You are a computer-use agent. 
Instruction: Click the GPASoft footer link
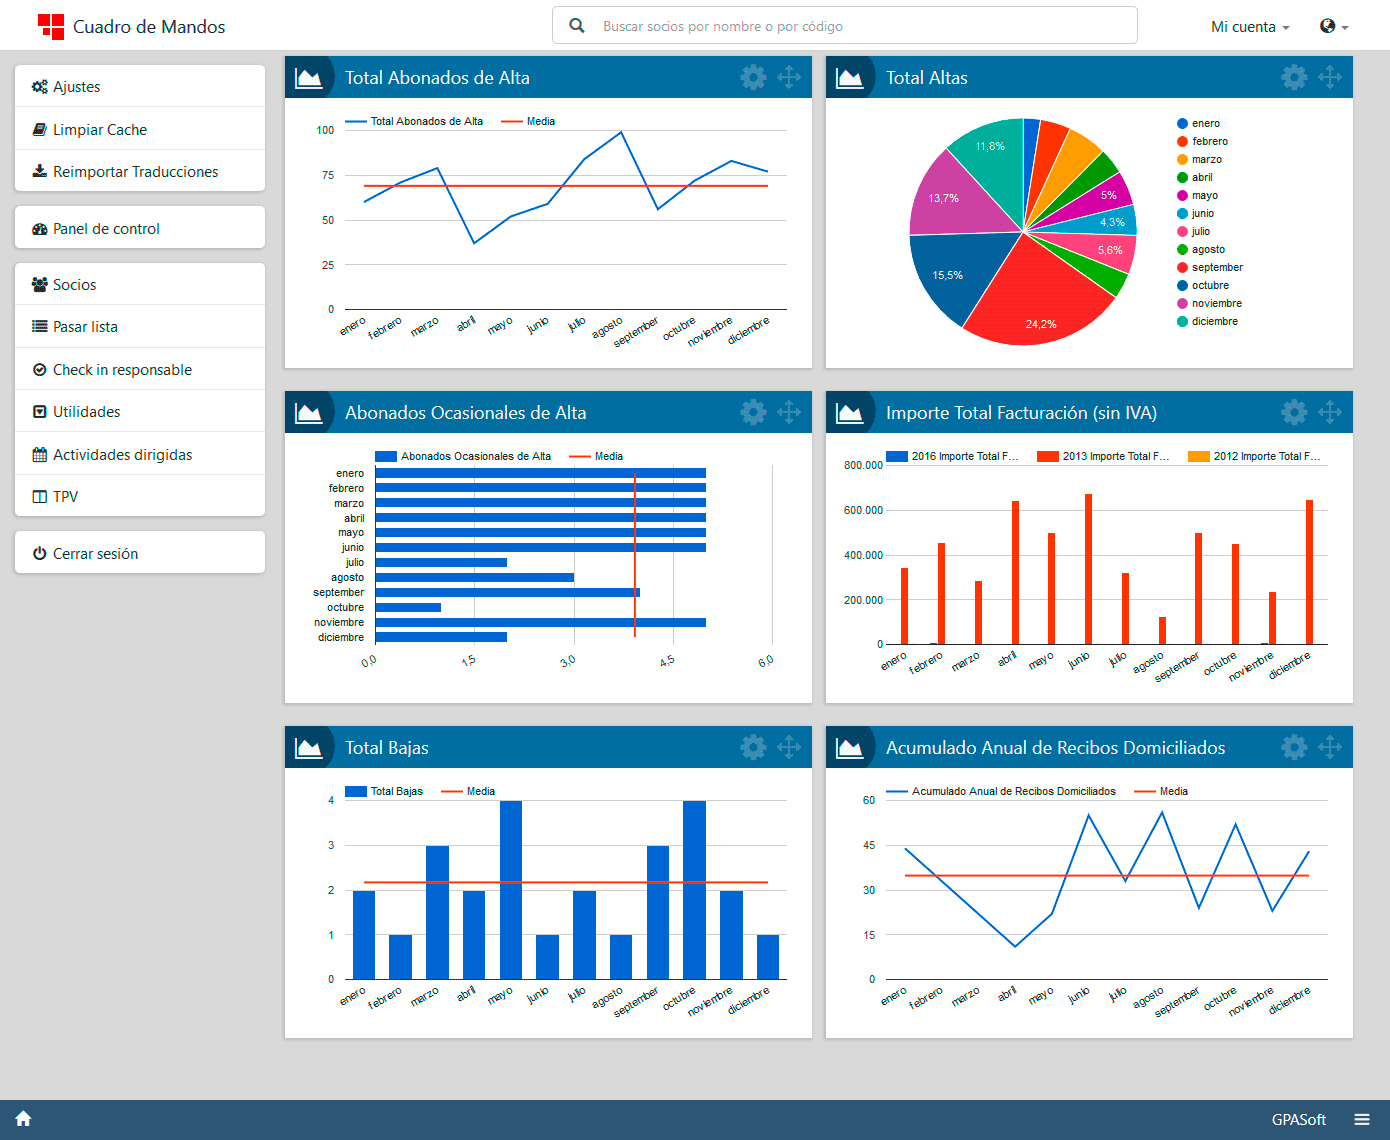click(x=1298, y=1119)
